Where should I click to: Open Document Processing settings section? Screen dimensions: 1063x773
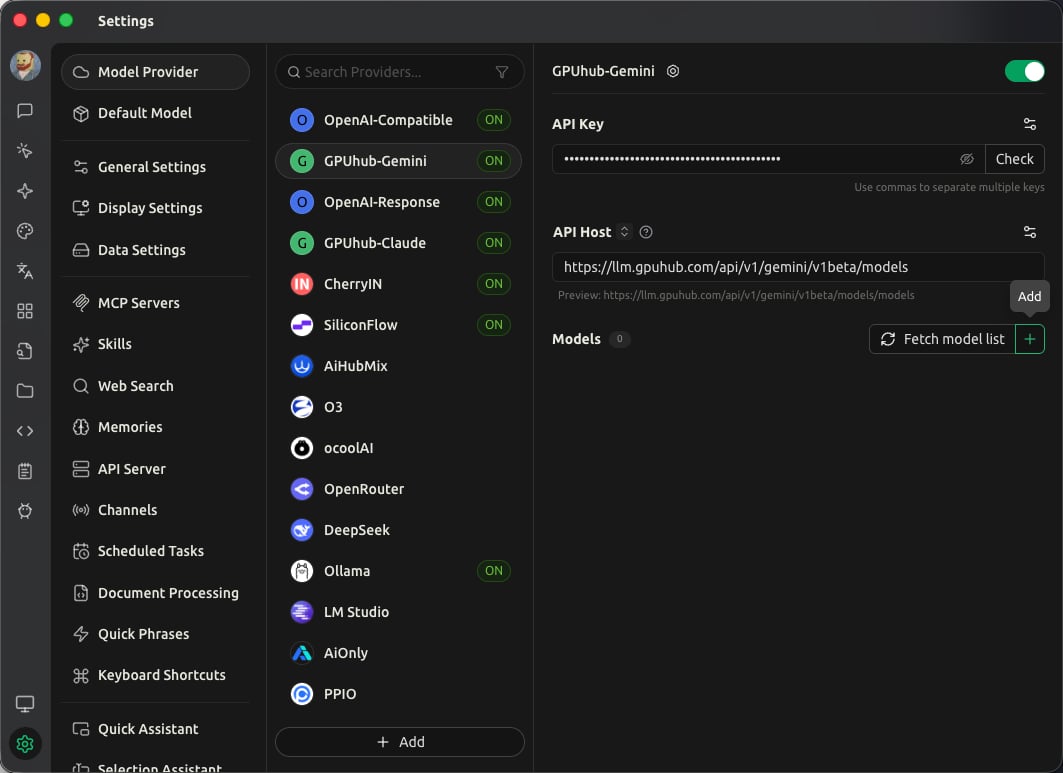[155, 593]
